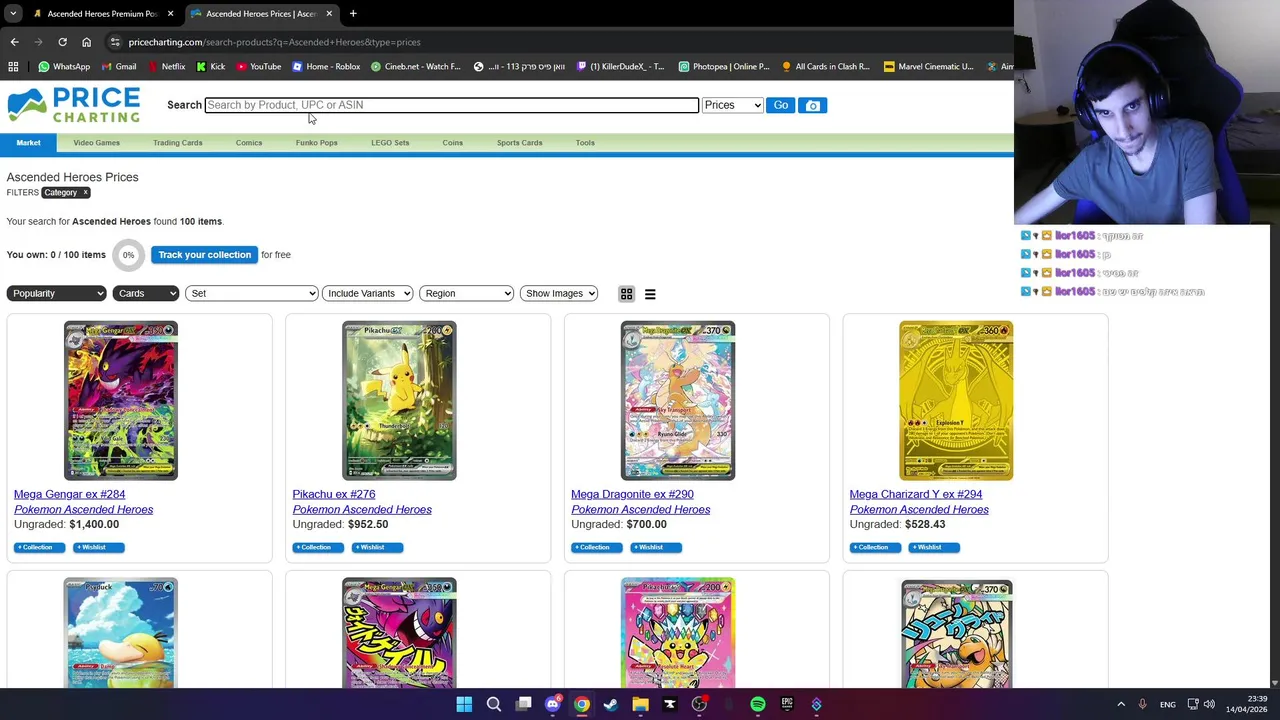The height and width of the screenshot is (720, 1280).
Task: Open the Sports Cards menu
Action: click(x=520, y=143)
